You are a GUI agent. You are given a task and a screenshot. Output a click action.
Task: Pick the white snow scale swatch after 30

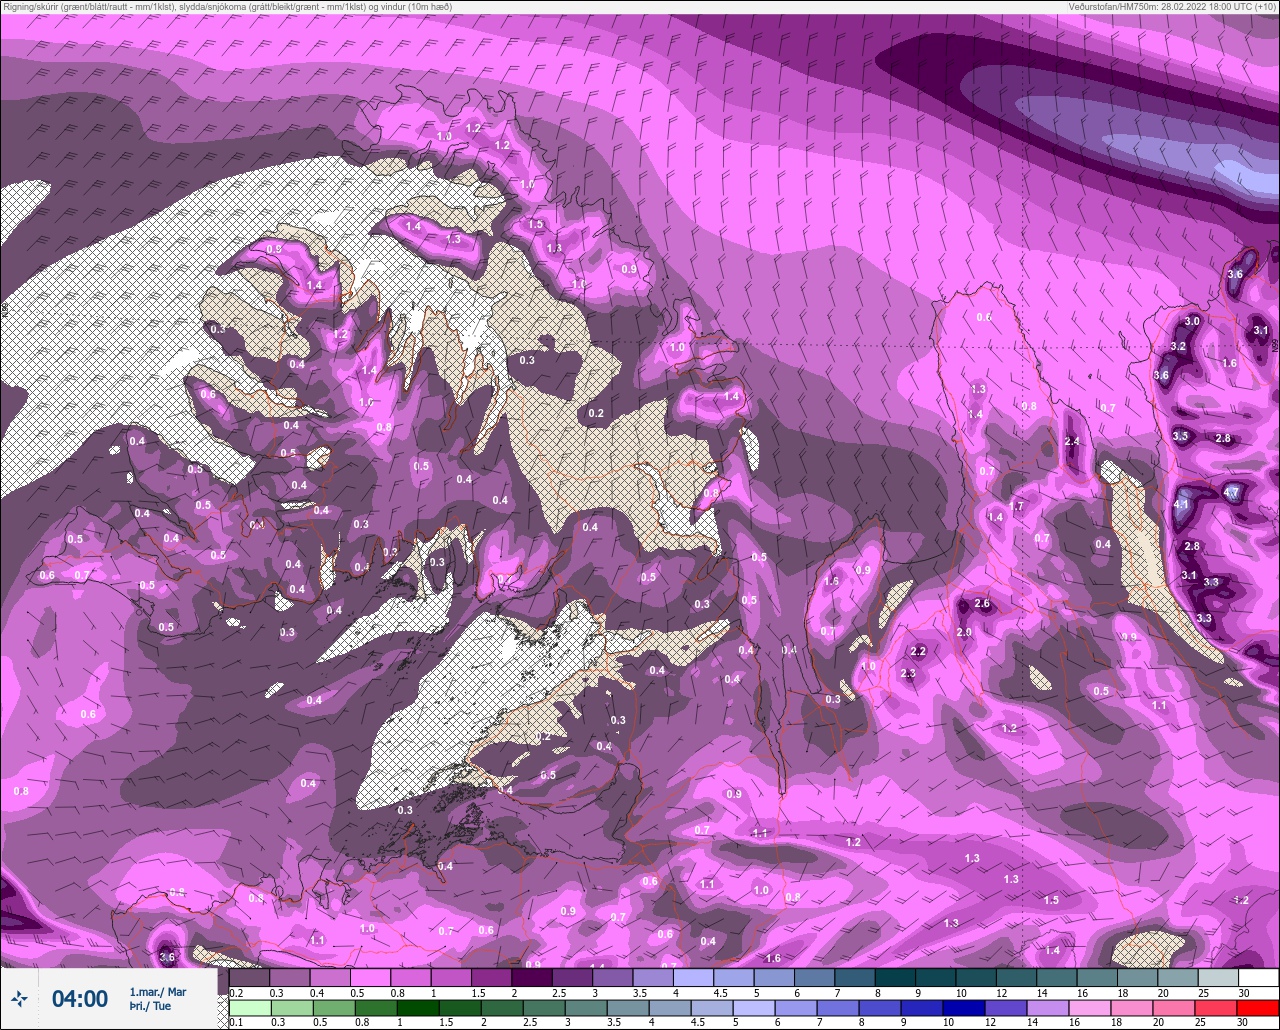click(x=1258, y=977)
